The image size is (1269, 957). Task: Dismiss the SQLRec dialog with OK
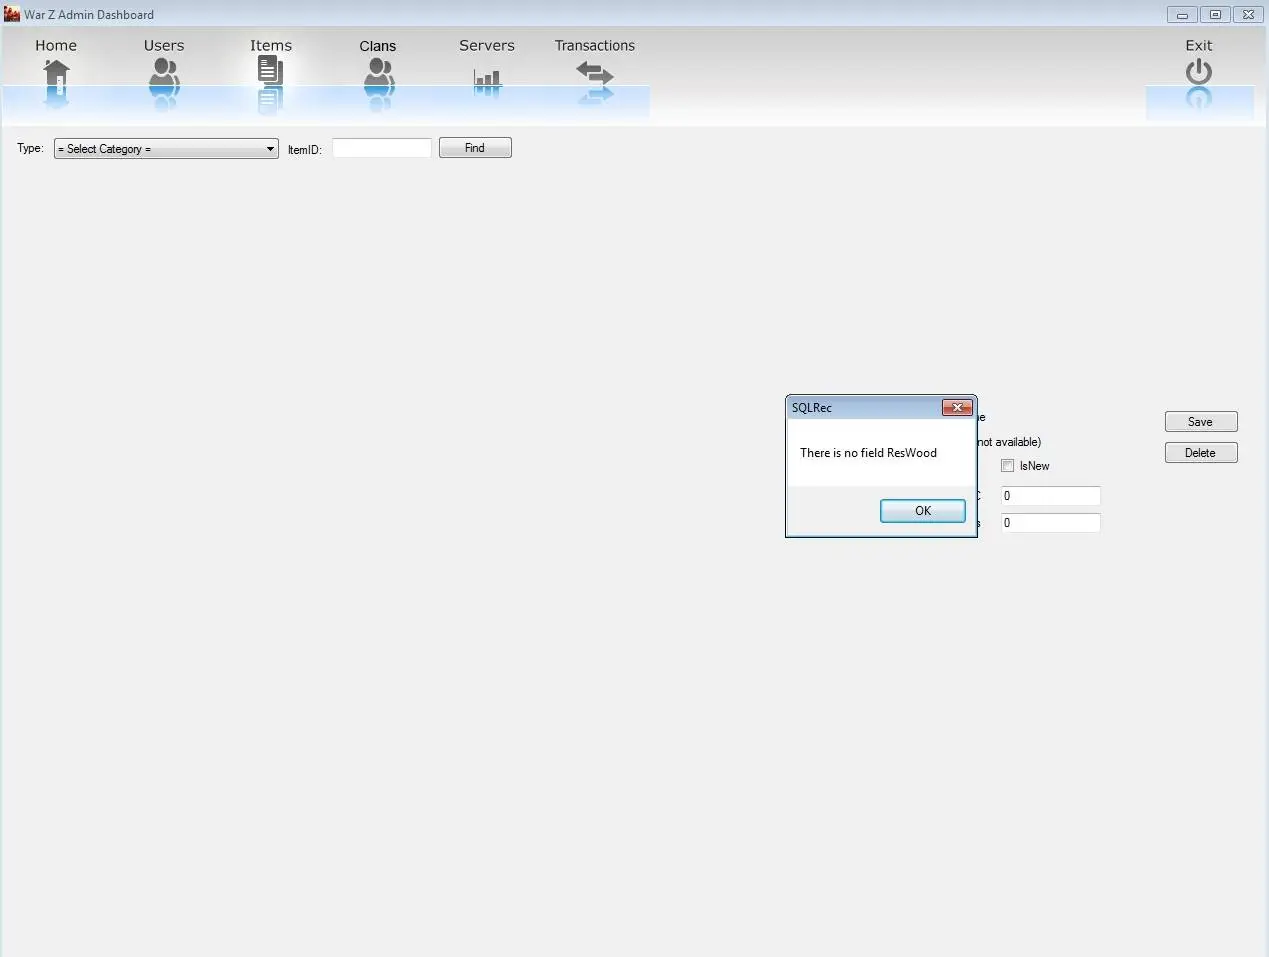923,511
